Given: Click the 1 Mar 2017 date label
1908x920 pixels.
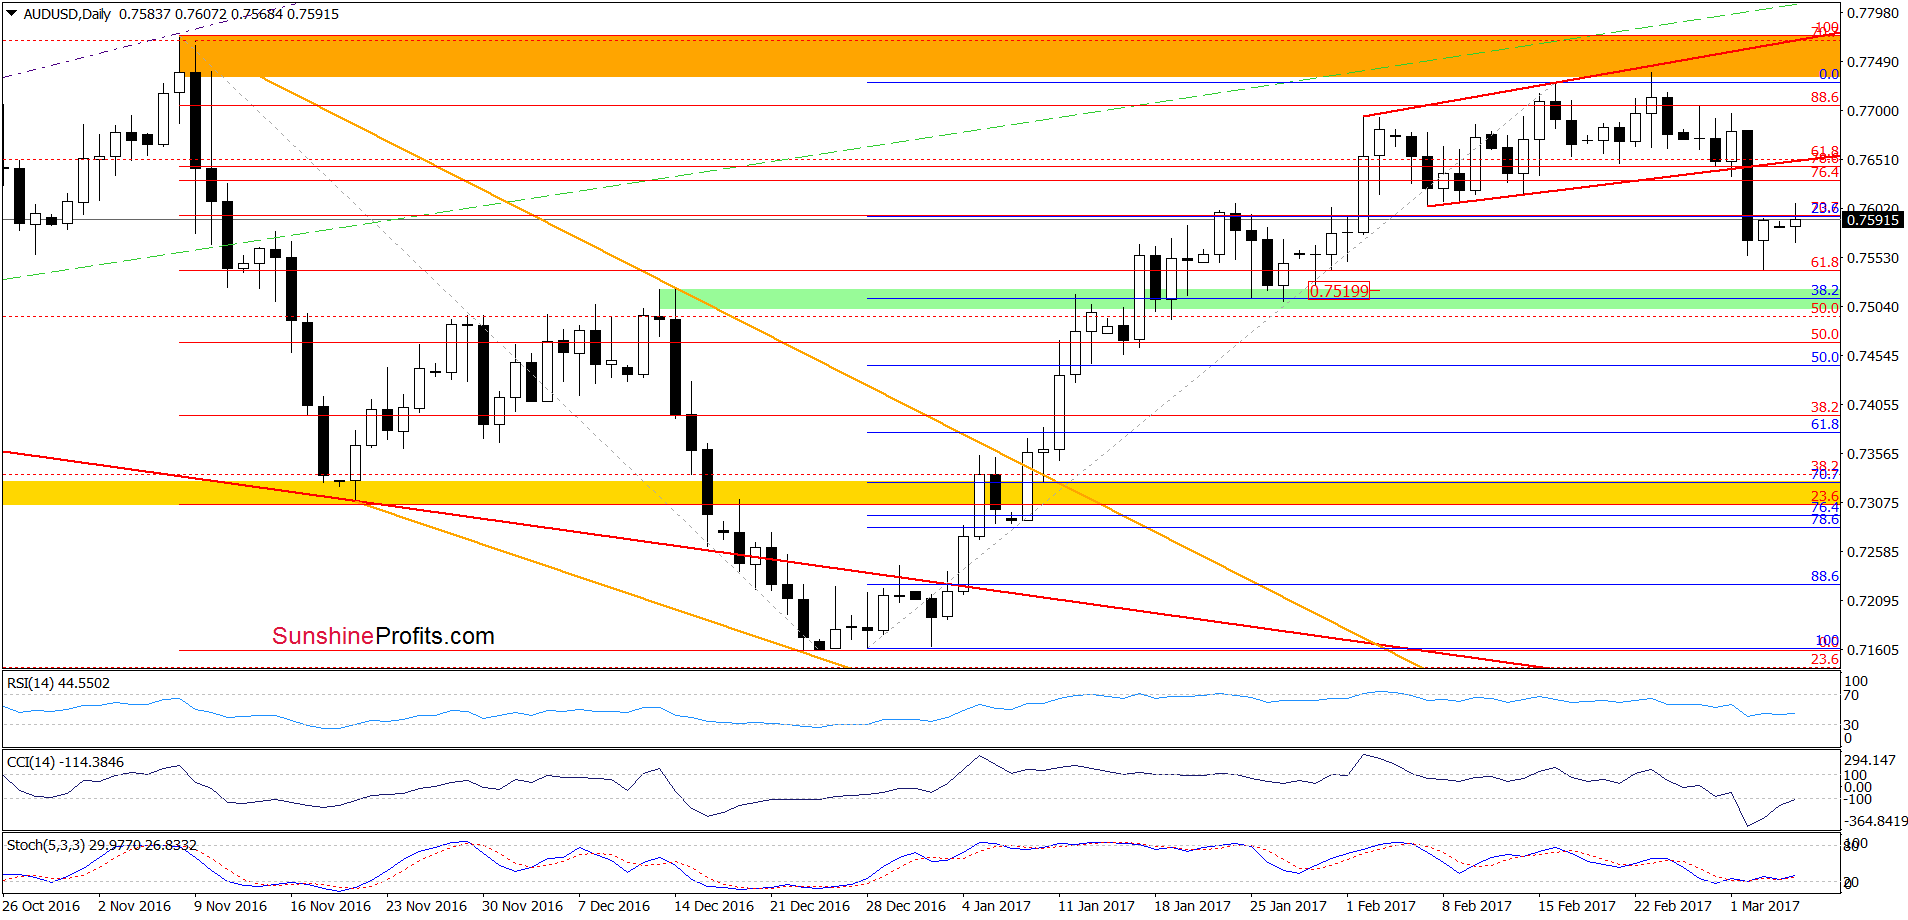Looking at the screenshot, I should [x=1765, y=906].
